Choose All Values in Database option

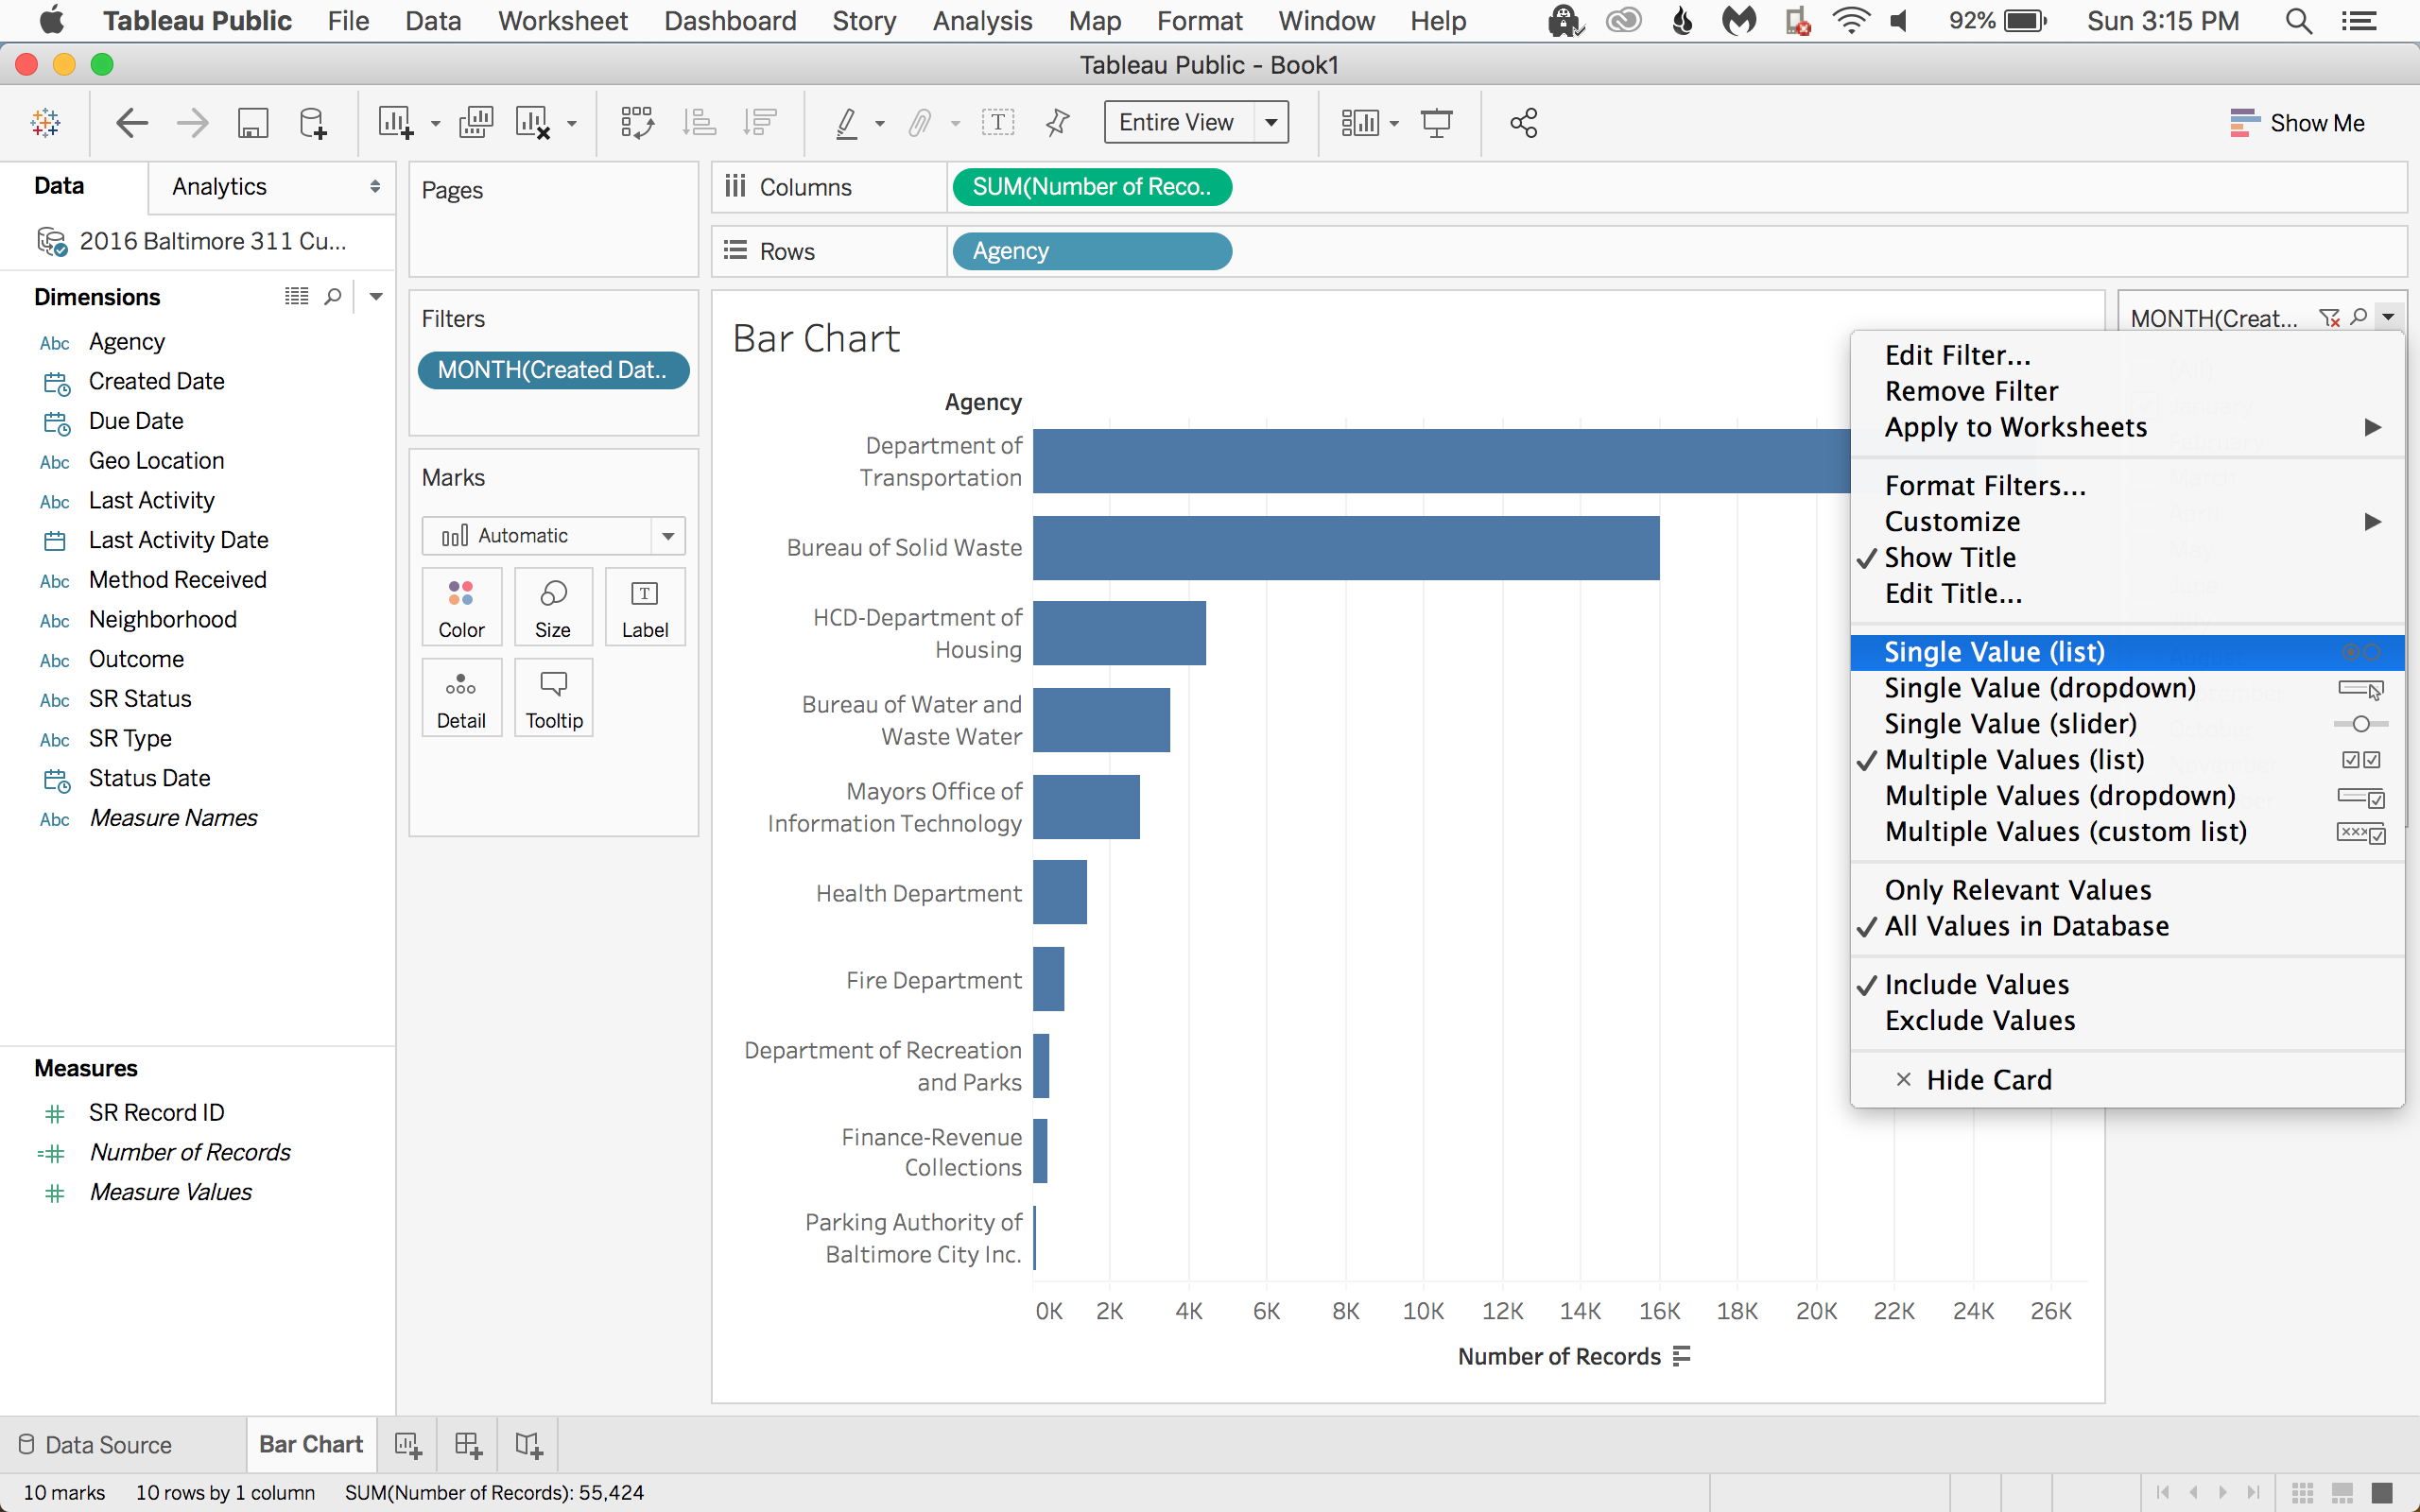click(x=2127, y=926)
